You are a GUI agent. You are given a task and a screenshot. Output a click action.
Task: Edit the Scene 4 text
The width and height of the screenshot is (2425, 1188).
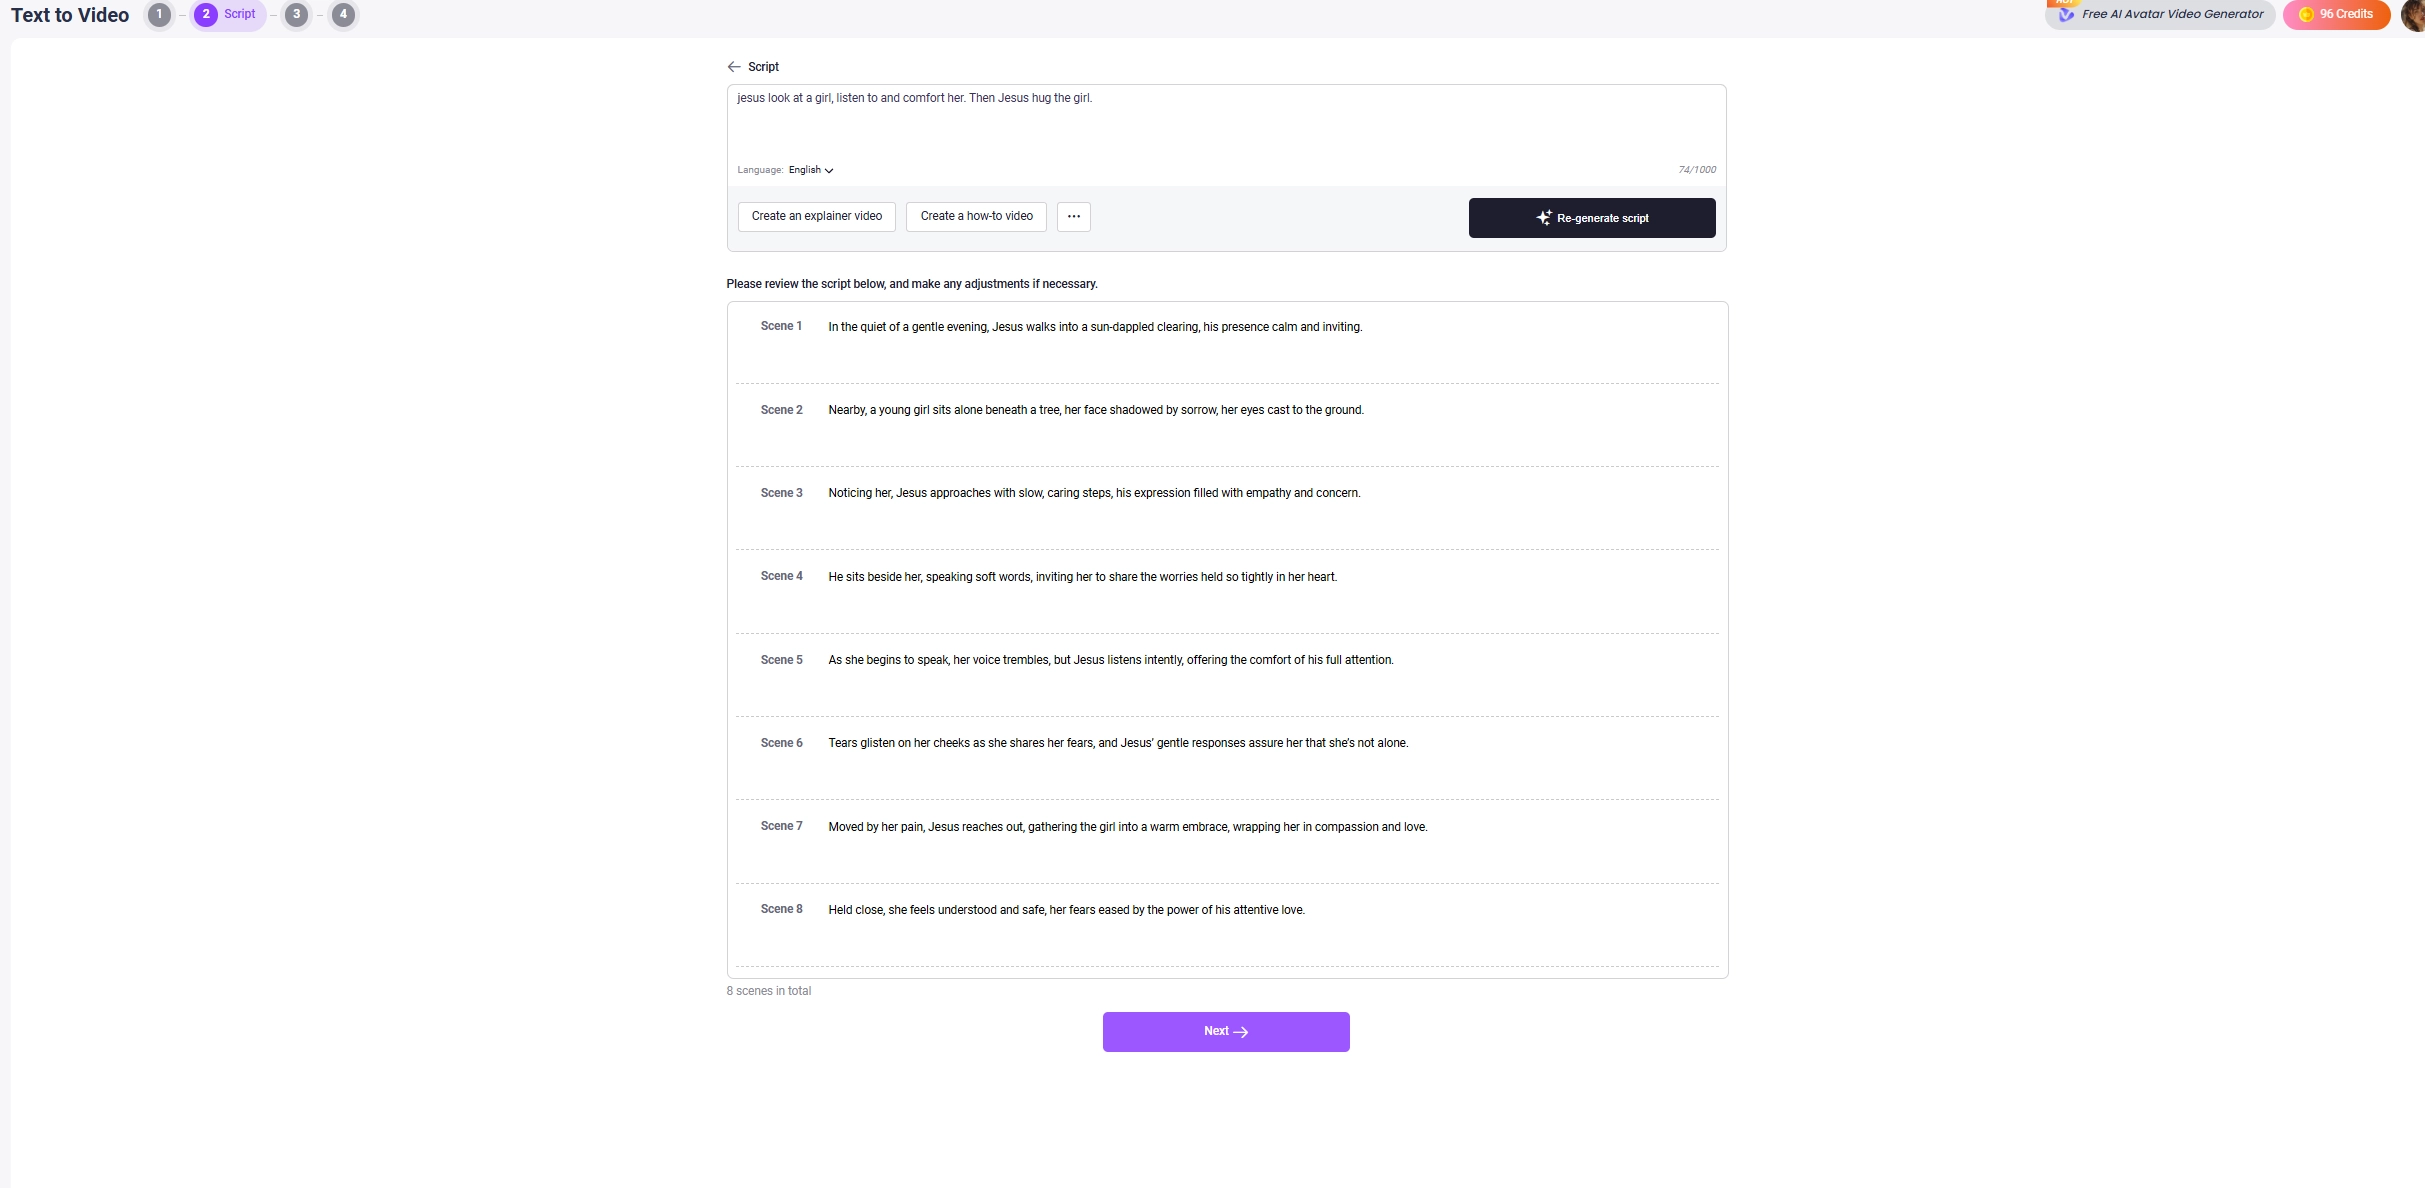click(x=1082, y=577)
